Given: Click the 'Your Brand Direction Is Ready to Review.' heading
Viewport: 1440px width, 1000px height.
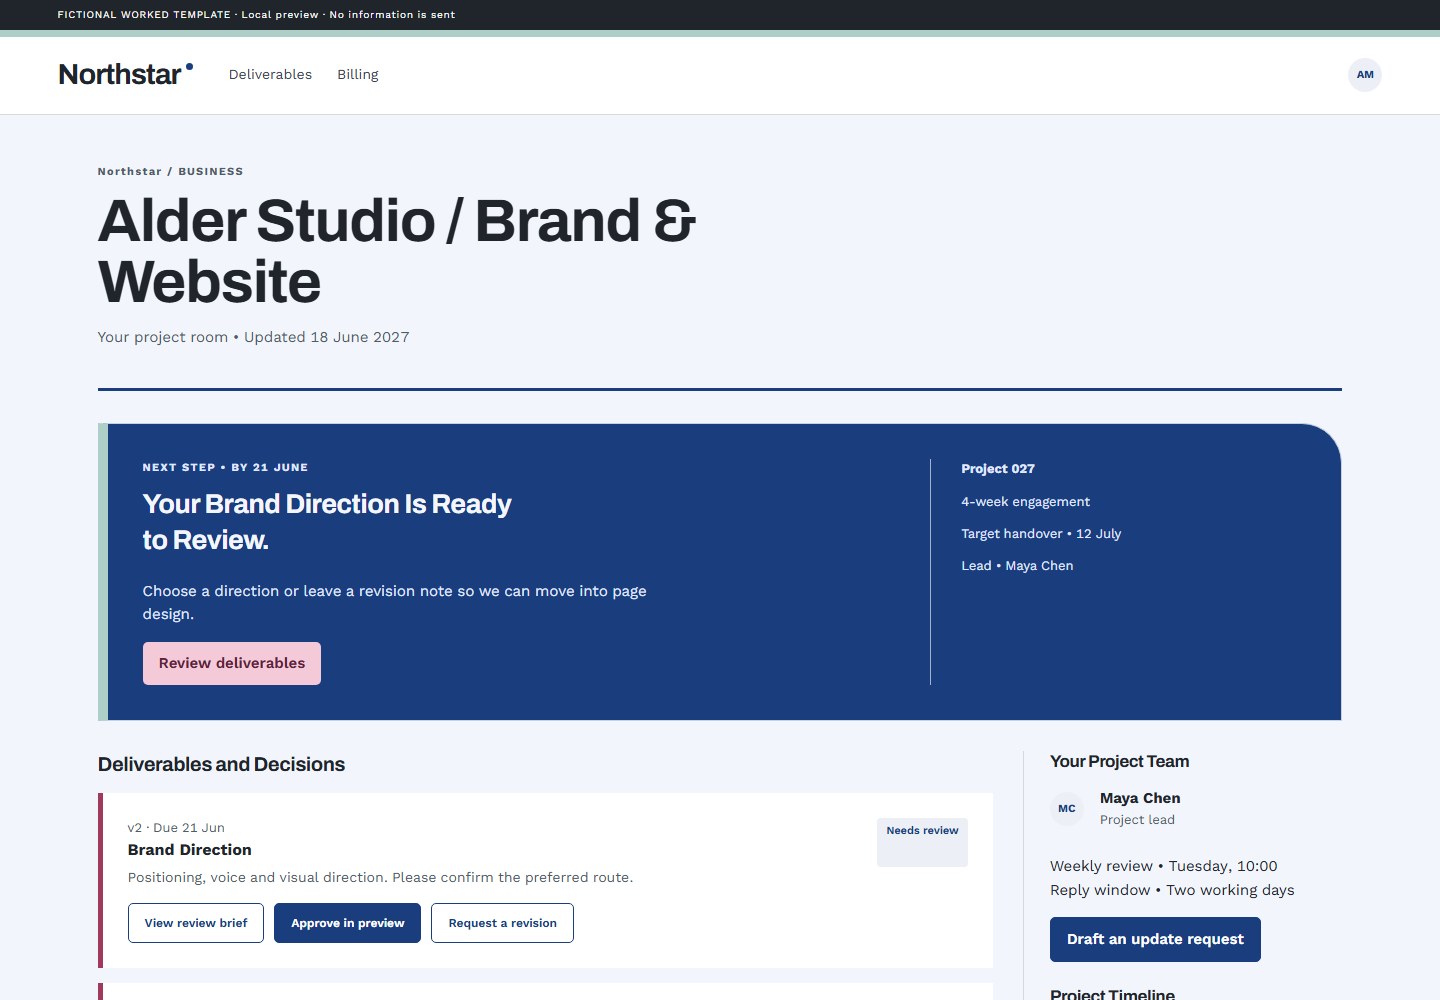Looking at the screenshot, I should coord(327,522).
